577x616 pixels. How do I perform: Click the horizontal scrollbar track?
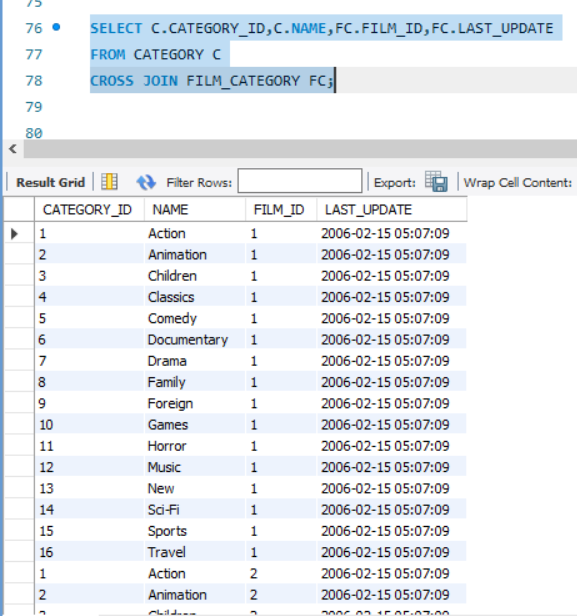[300, 149]
